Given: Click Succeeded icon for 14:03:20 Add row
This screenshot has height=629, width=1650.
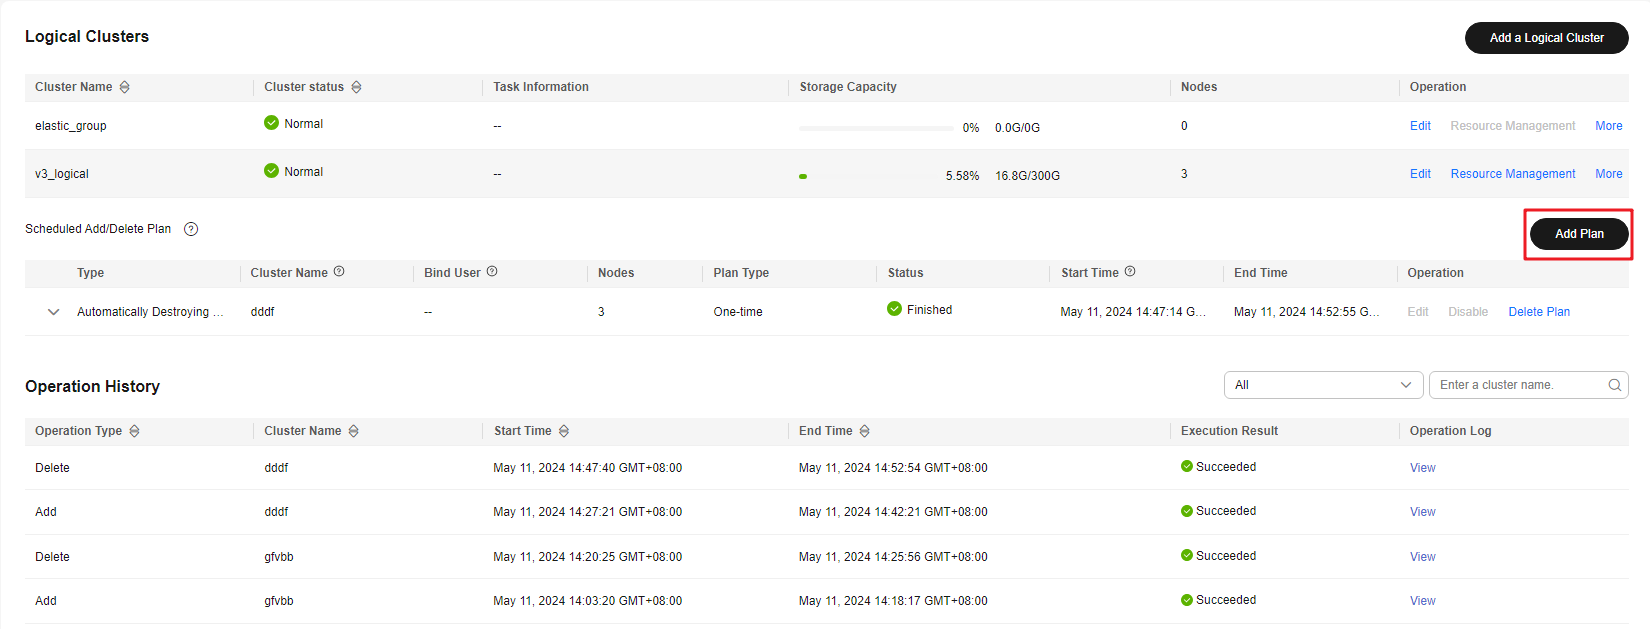Looking at the screenshot, I should pos(1187,600).
